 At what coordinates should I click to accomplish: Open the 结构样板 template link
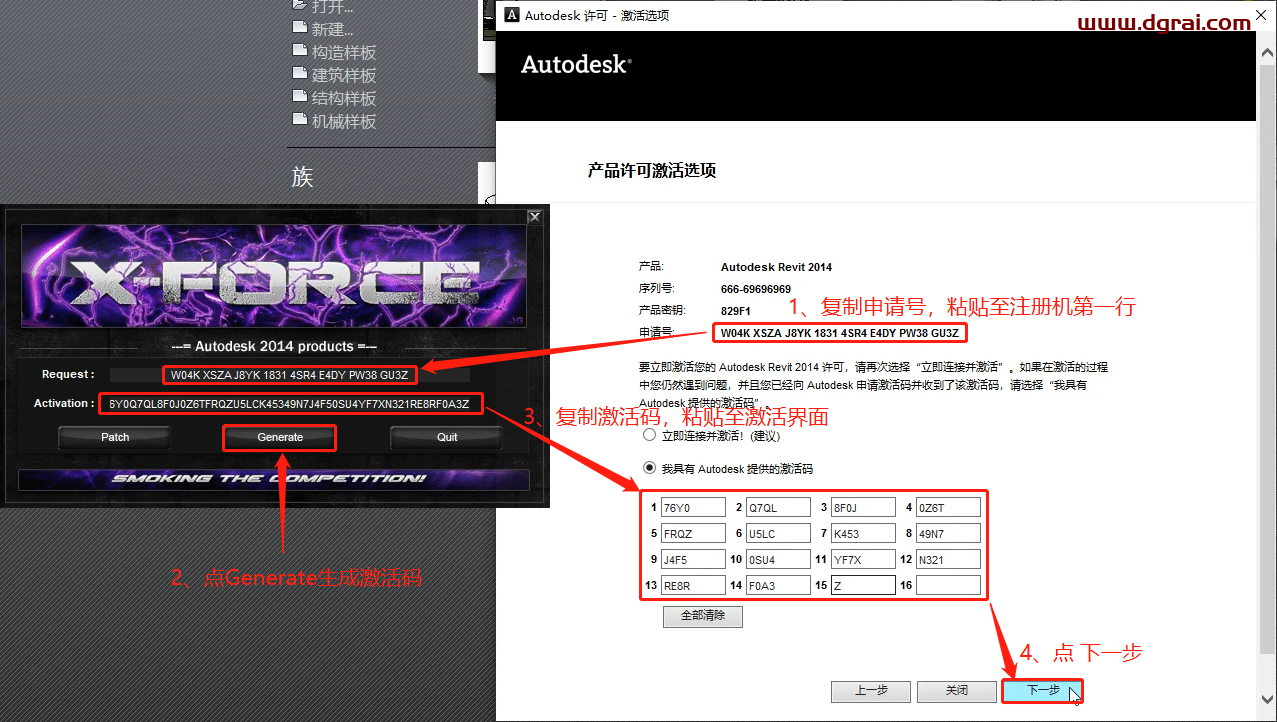pyautogui.click(x=344, y=98)
